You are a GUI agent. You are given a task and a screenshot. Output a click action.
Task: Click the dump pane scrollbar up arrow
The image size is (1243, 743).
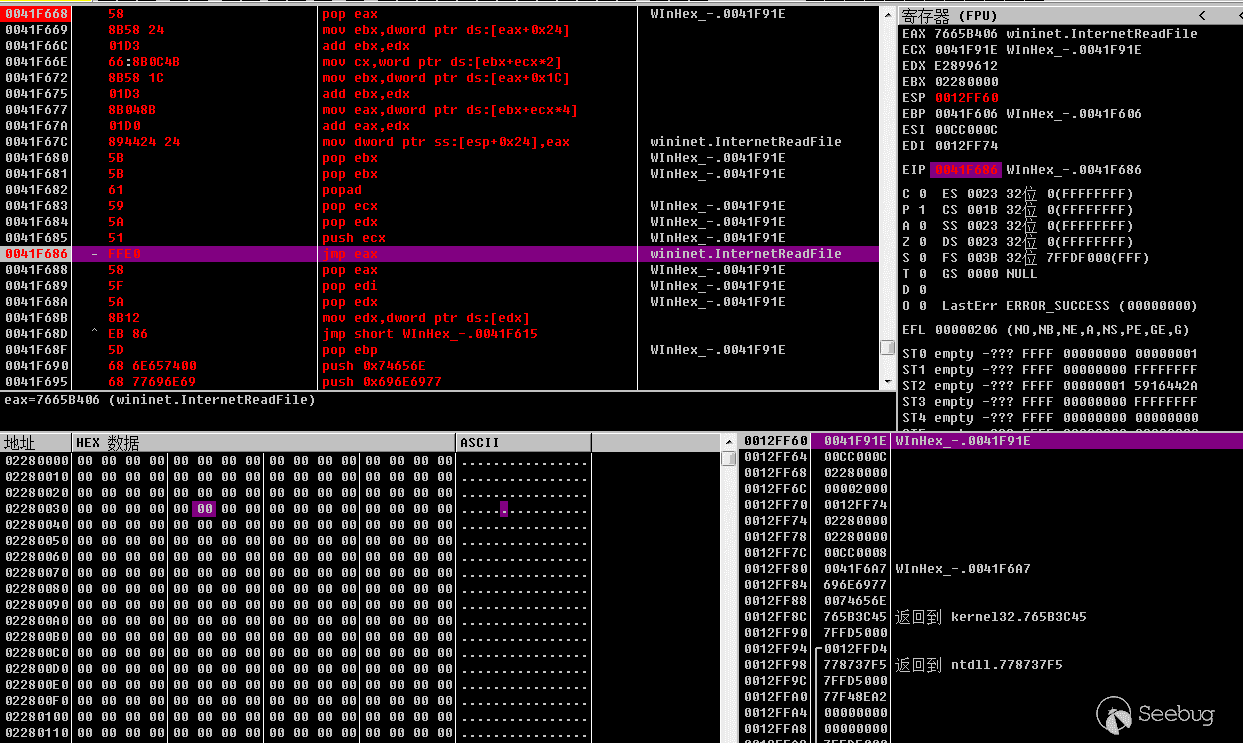point(728,443)
